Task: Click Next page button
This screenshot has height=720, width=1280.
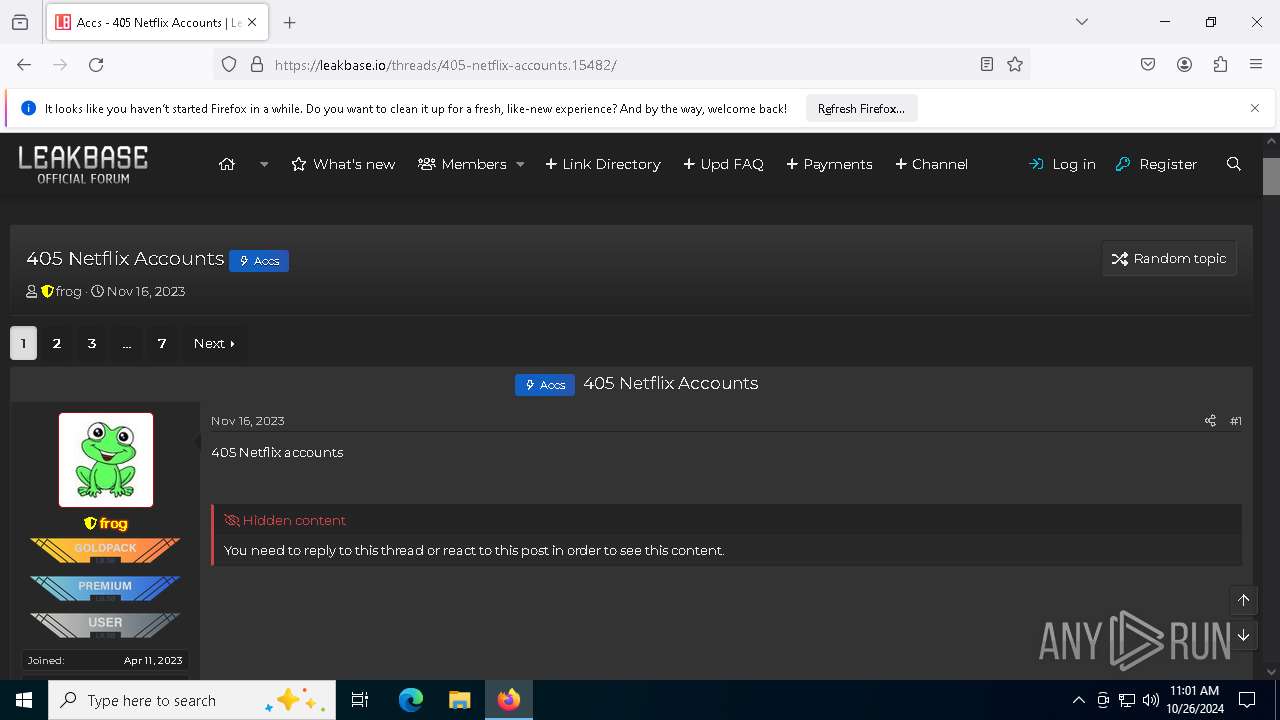Action: point(214,343)
